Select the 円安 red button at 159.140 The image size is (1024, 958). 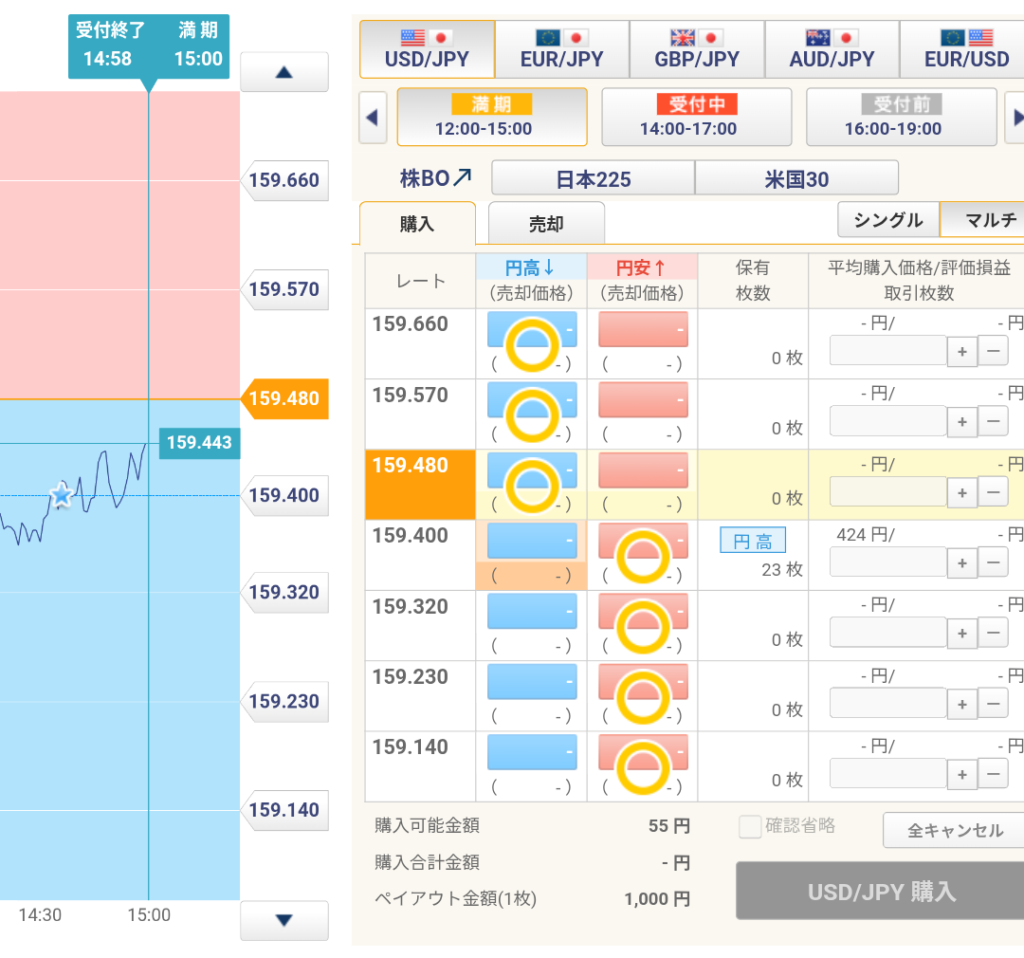pyautogui.click(x=642, y=753)
